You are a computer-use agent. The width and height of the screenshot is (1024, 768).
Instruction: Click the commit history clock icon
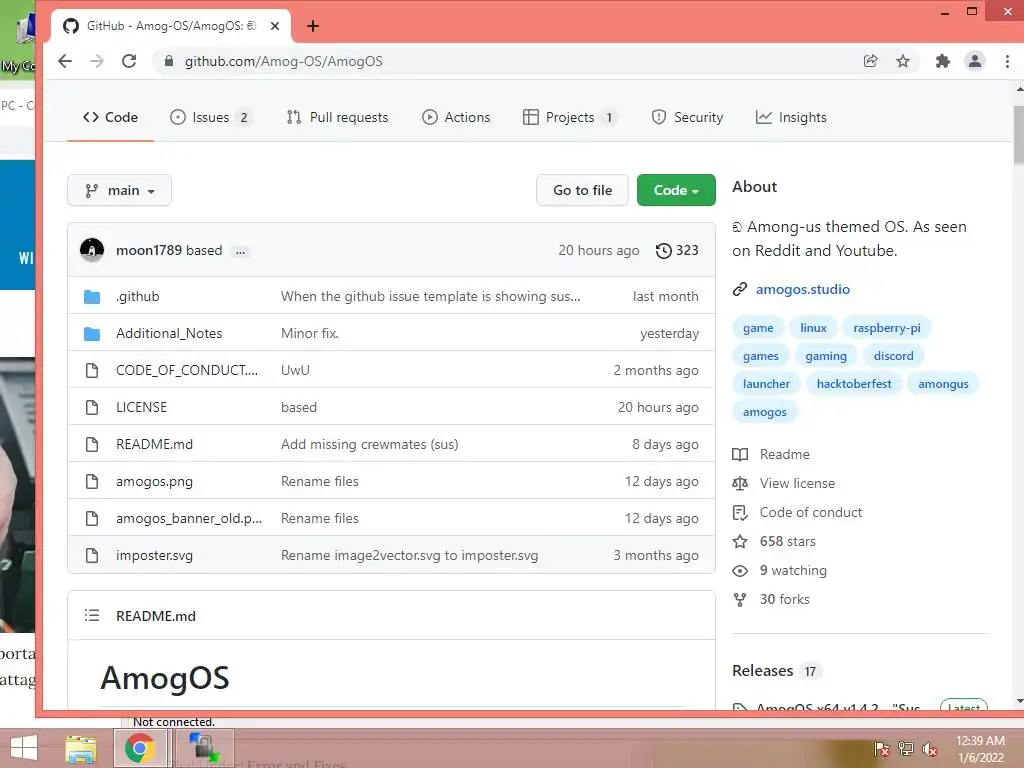[x=664, y=251]
